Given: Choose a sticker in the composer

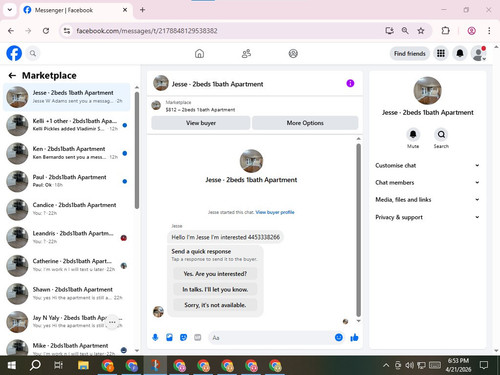Looking at the screenshot, I should 183,338.
